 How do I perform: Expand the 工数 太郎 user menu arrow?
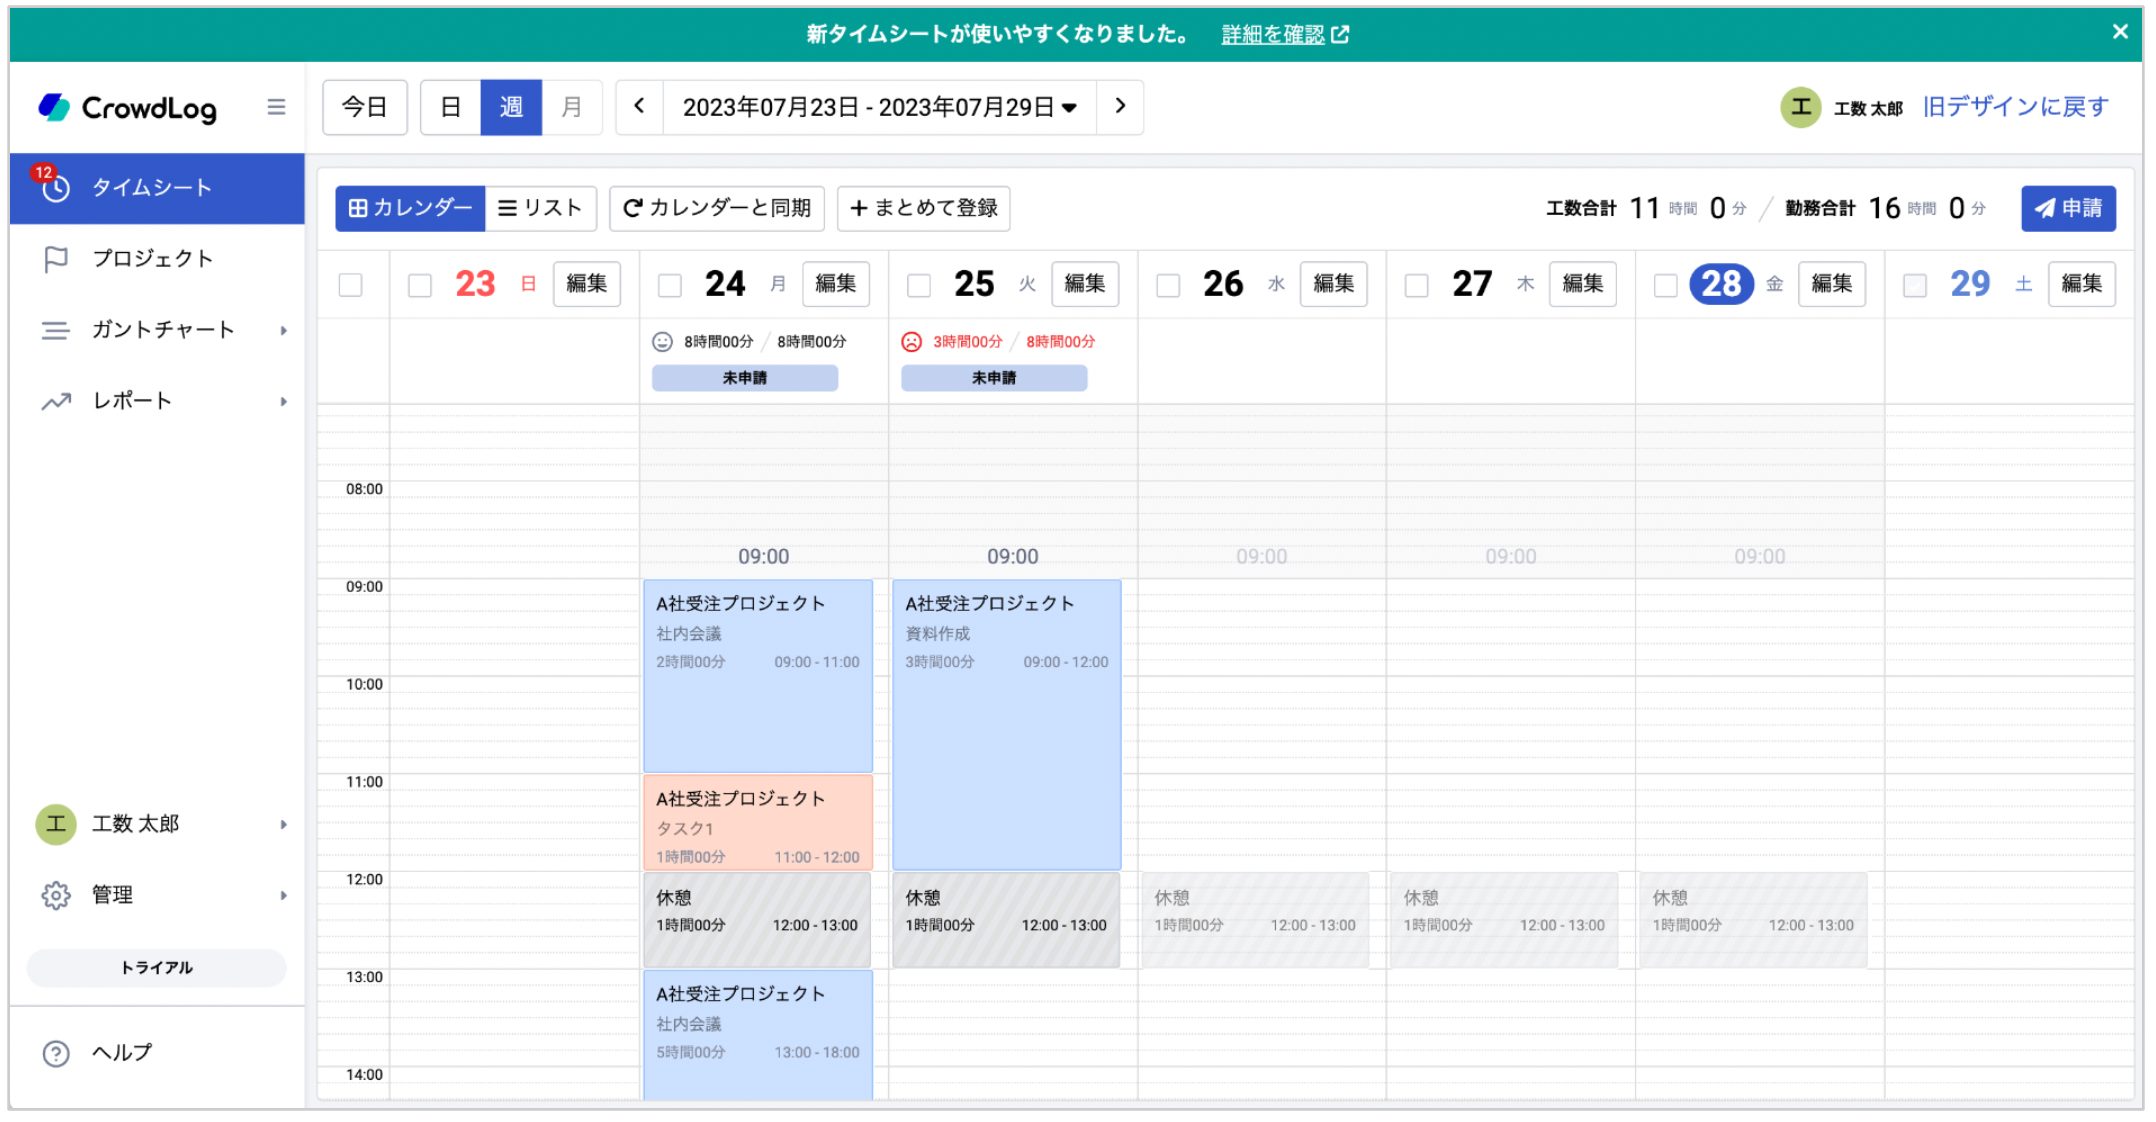point(284,825)
